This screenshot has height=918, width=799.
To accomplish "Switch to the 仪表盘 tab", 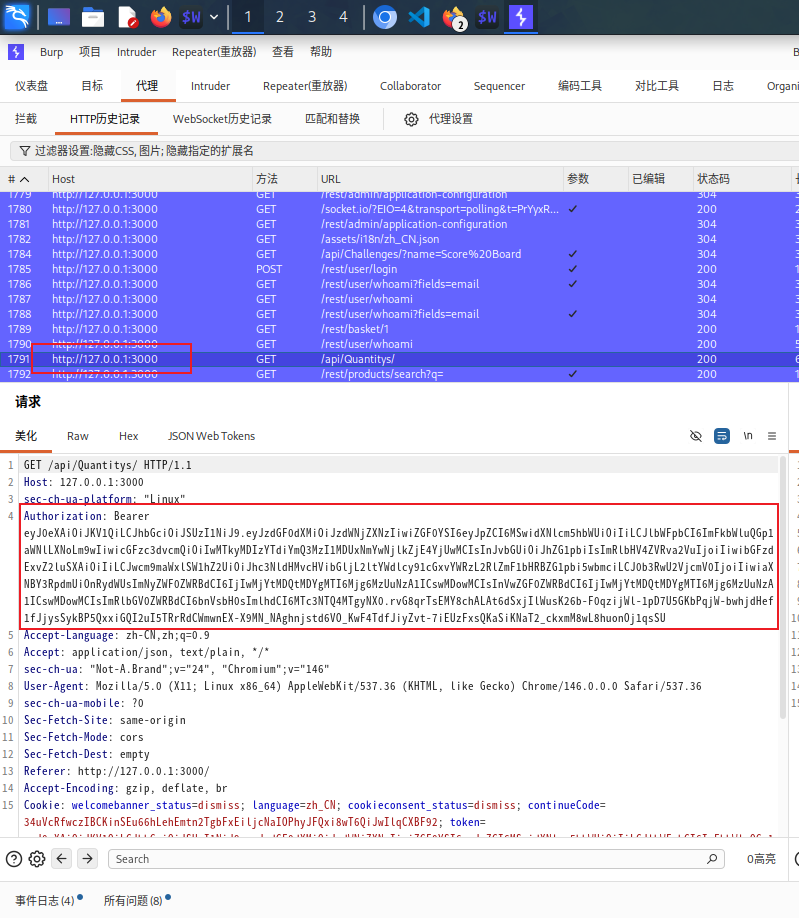I will pos(32,86).
